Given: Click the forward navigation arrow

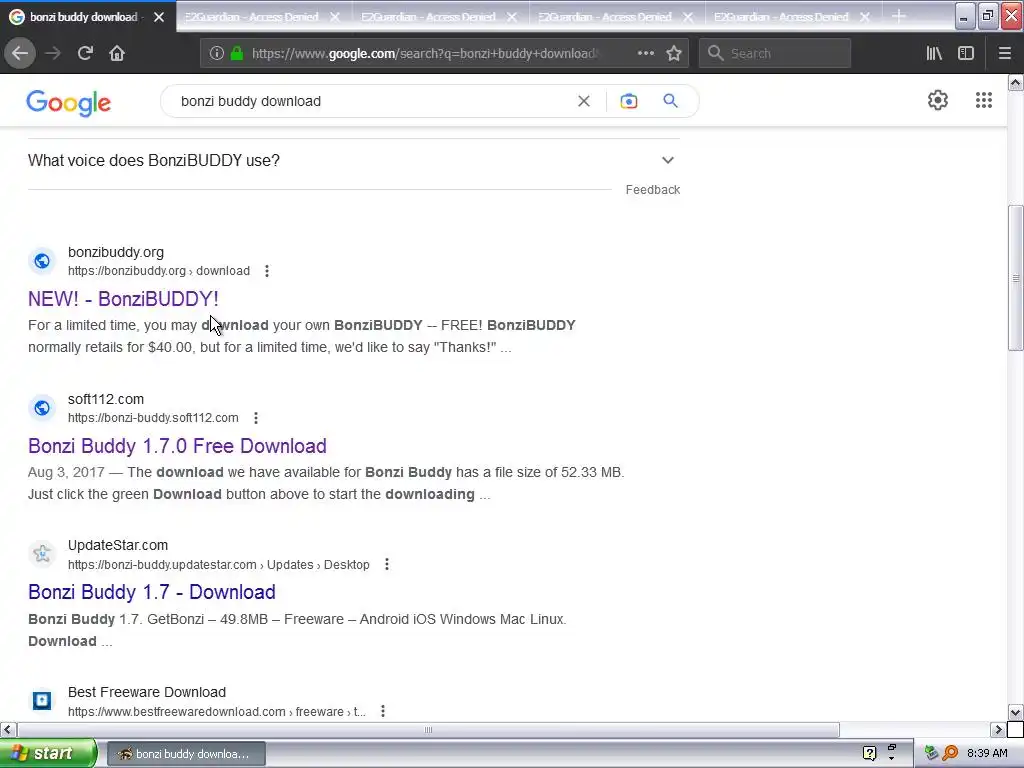Looking at the screenshot, I should point(53,54).
